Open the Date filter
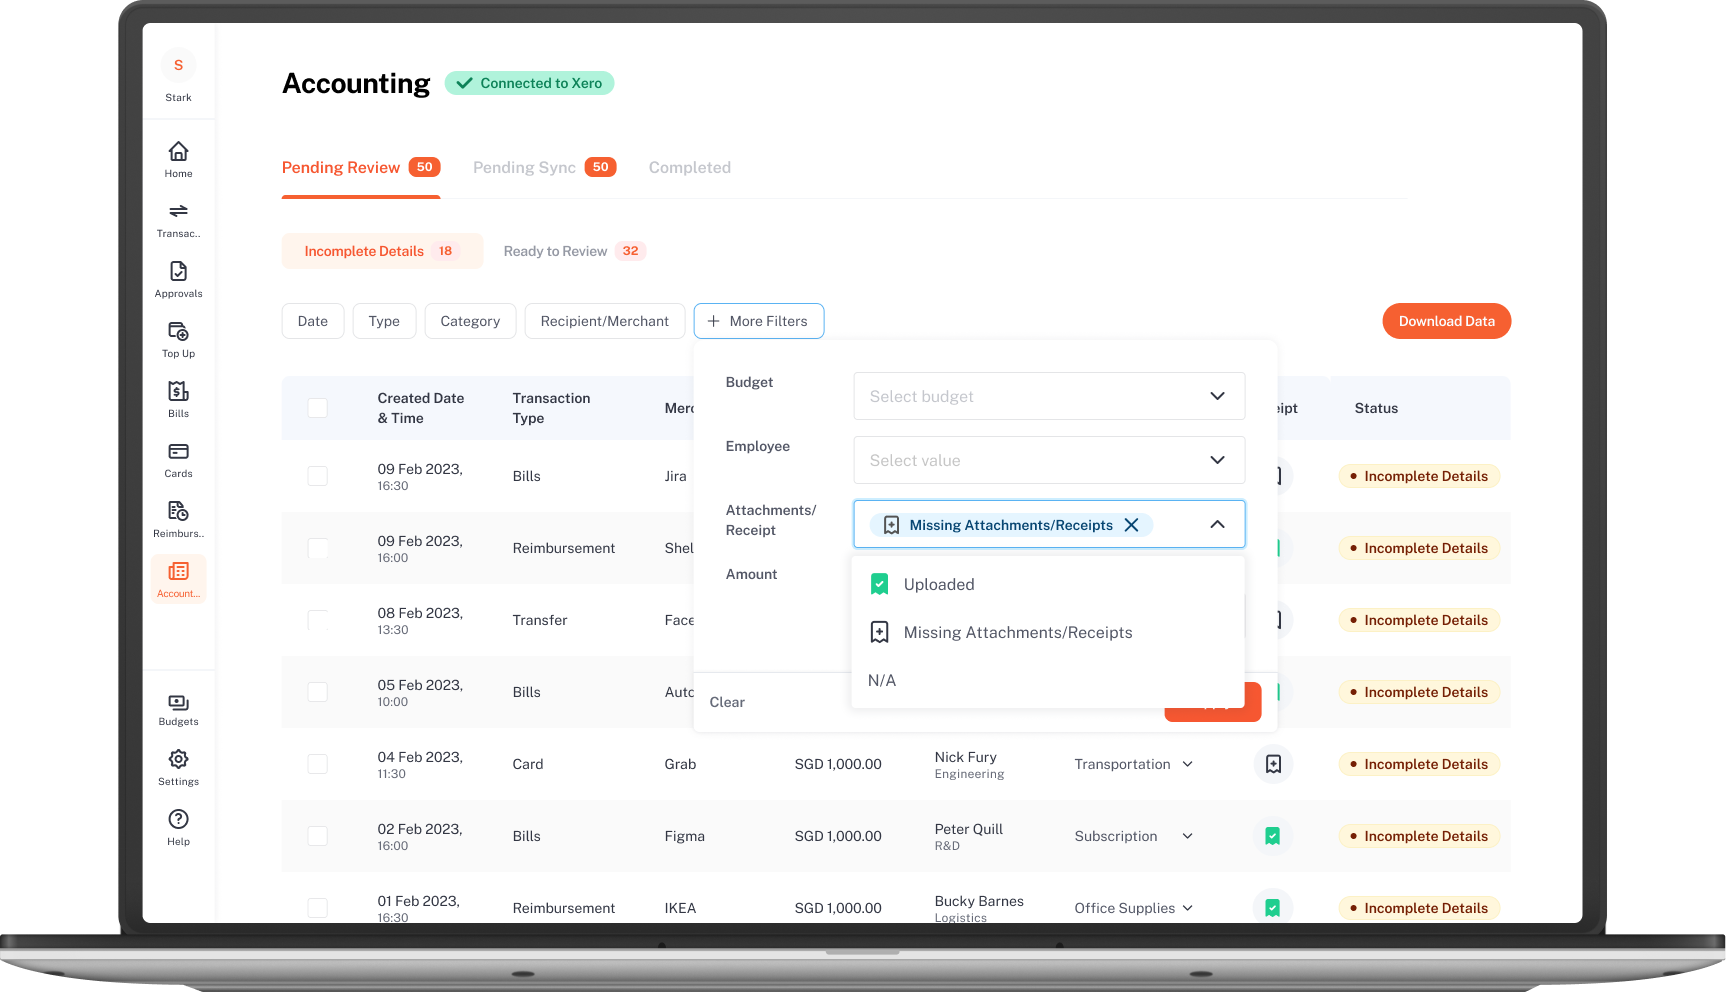 click(x=313, y=321)
